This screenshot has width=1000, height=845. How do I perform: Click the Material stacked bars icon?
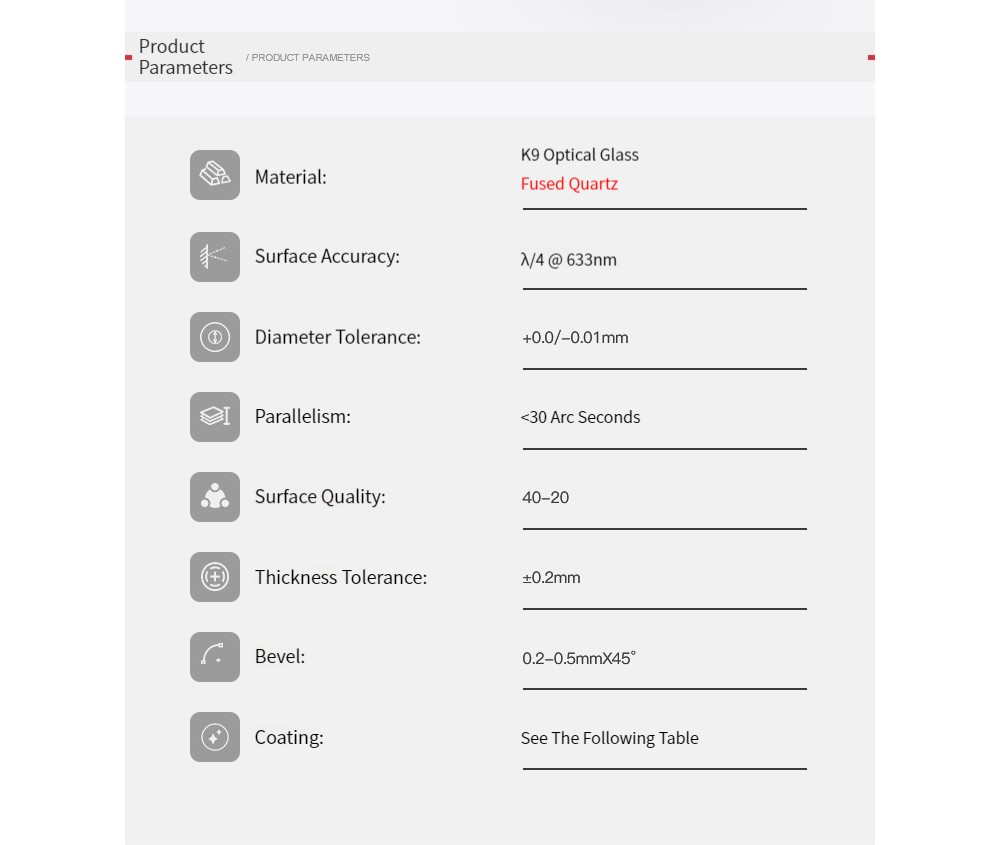pos(215,175)
